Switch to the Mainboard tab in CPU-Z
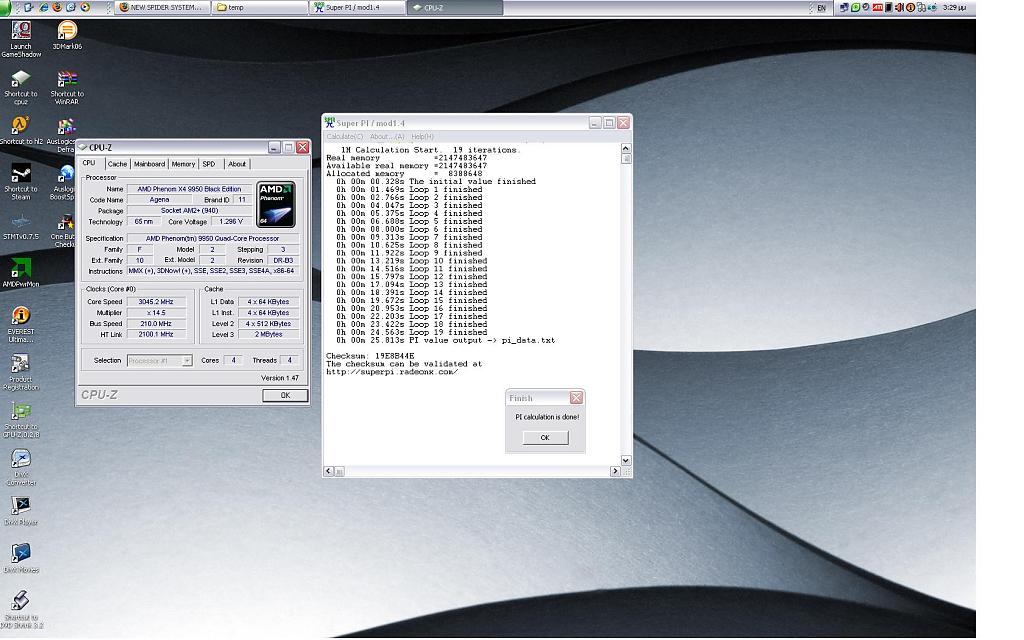 (149, 164)
